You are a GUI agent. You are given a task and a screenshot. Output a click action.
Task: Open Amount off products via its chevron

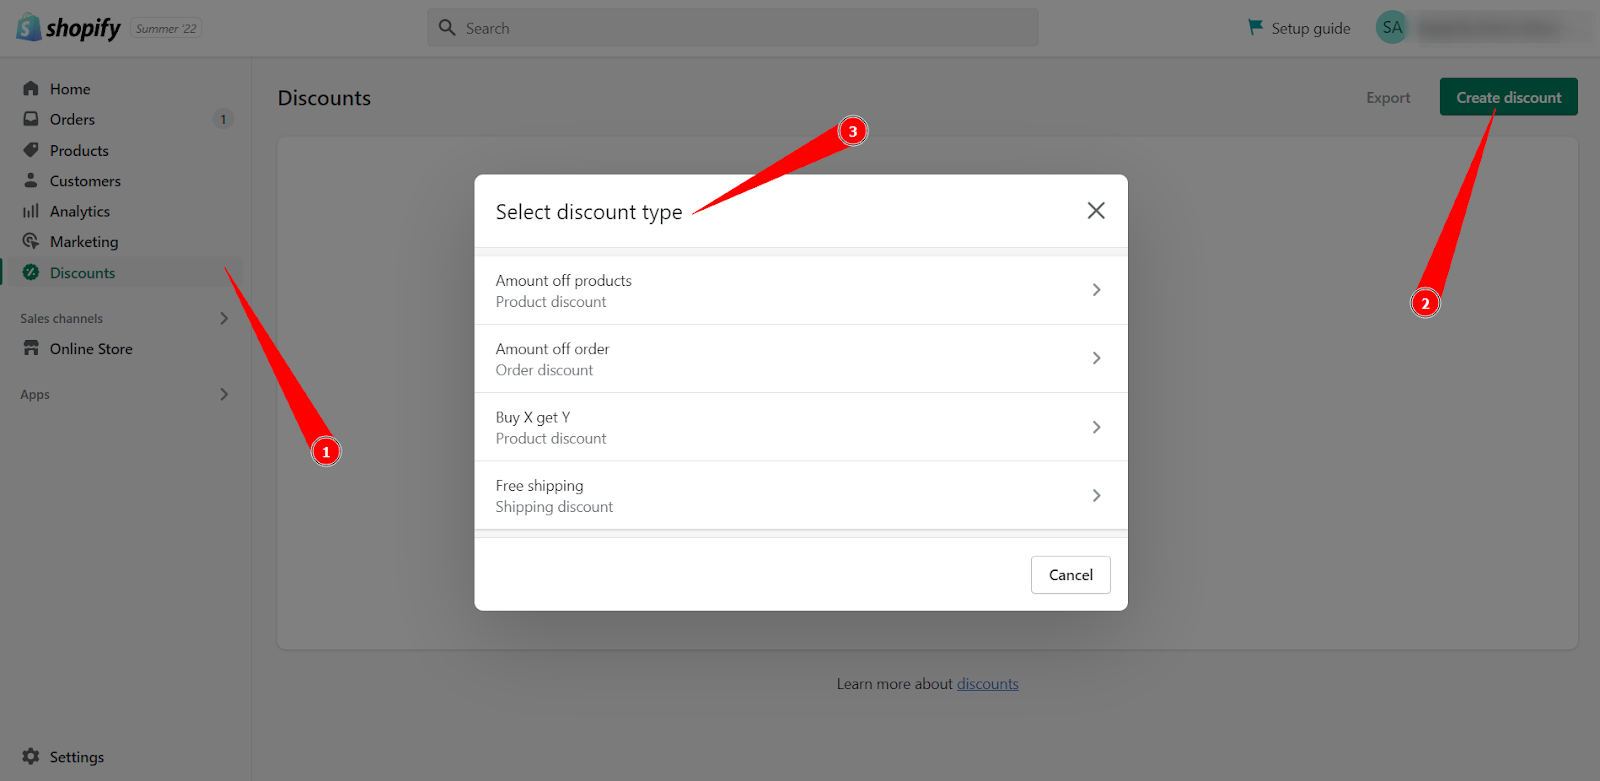click(1096, 289)
